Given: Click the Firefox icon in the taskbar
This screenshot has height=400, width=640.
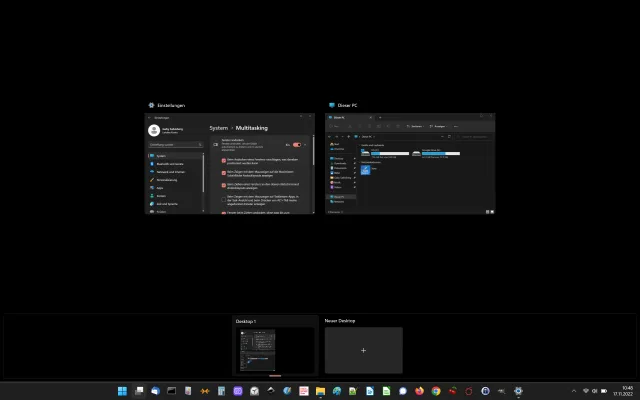Looking at the screenshot, I should click(x=419, y=391).
